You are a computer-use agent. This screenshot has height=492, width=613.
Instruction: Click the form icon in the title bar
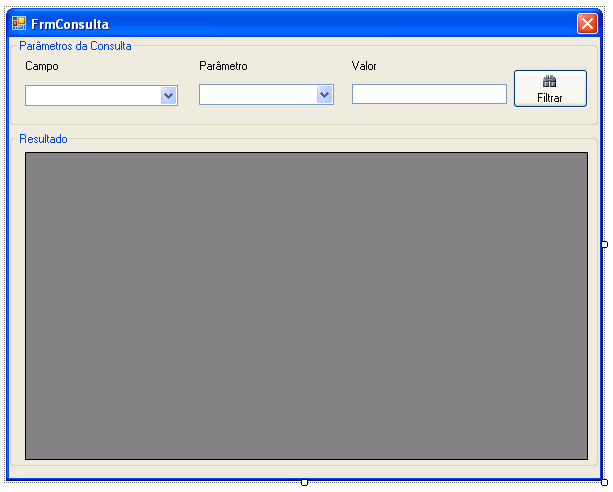[19, 23]
